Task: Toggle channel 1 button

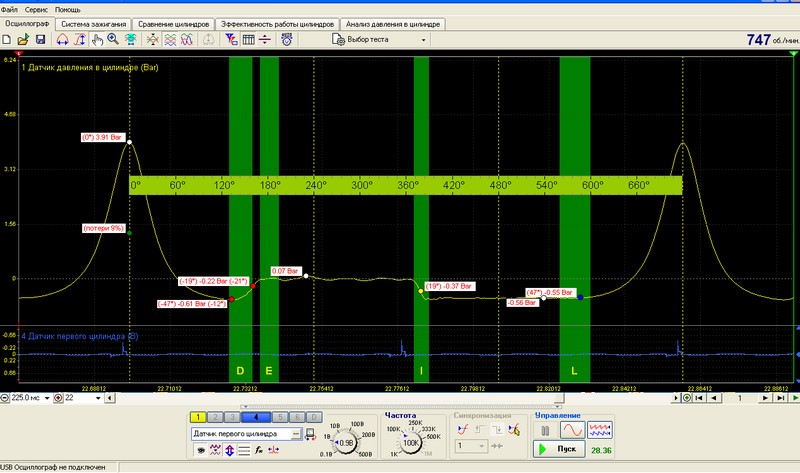Action: coord(198,417)
